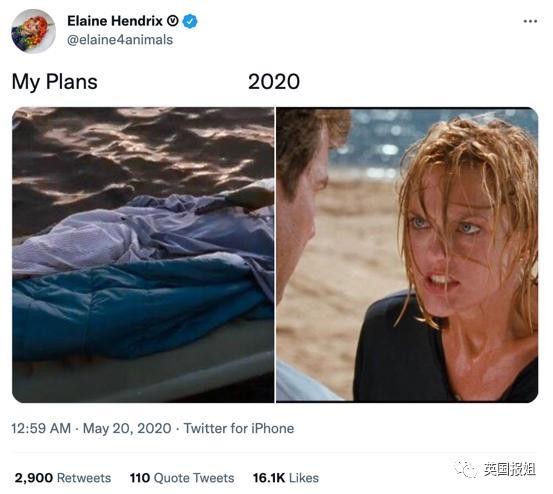Click the "2020" tweet text
The width and height of the screenshot is (553, 494).
click(274, 82)
